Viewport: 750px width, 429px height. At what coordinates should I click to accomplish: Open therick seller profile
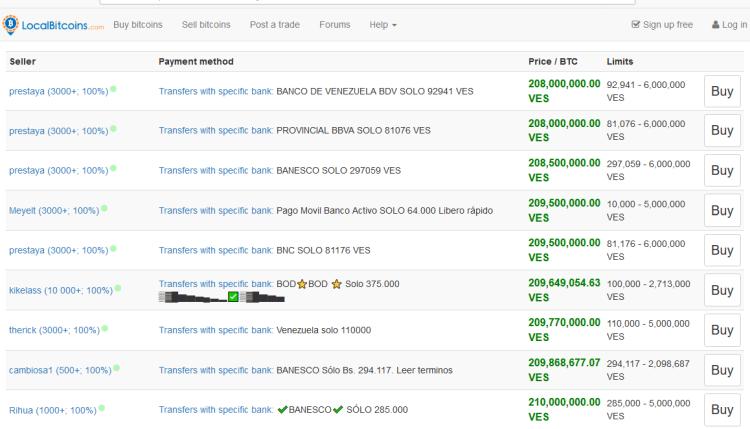click(54, 330)
